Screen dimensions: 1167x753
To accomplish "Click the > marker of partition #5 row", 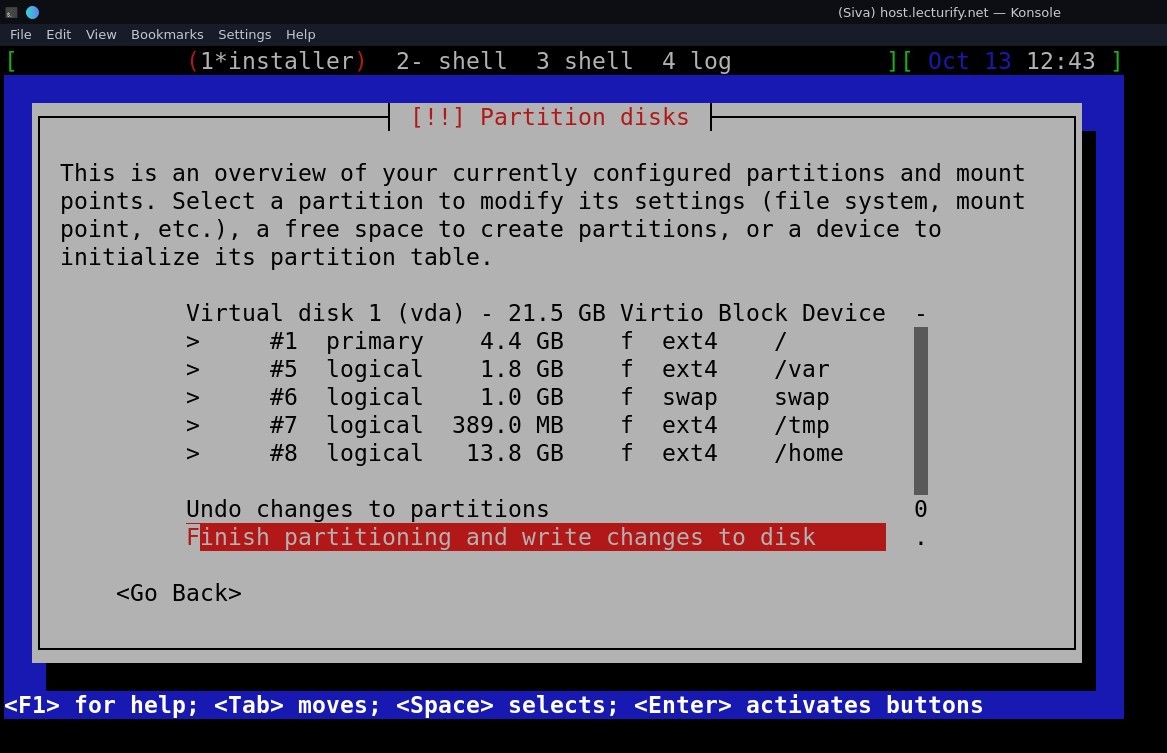I will [193, 369].
